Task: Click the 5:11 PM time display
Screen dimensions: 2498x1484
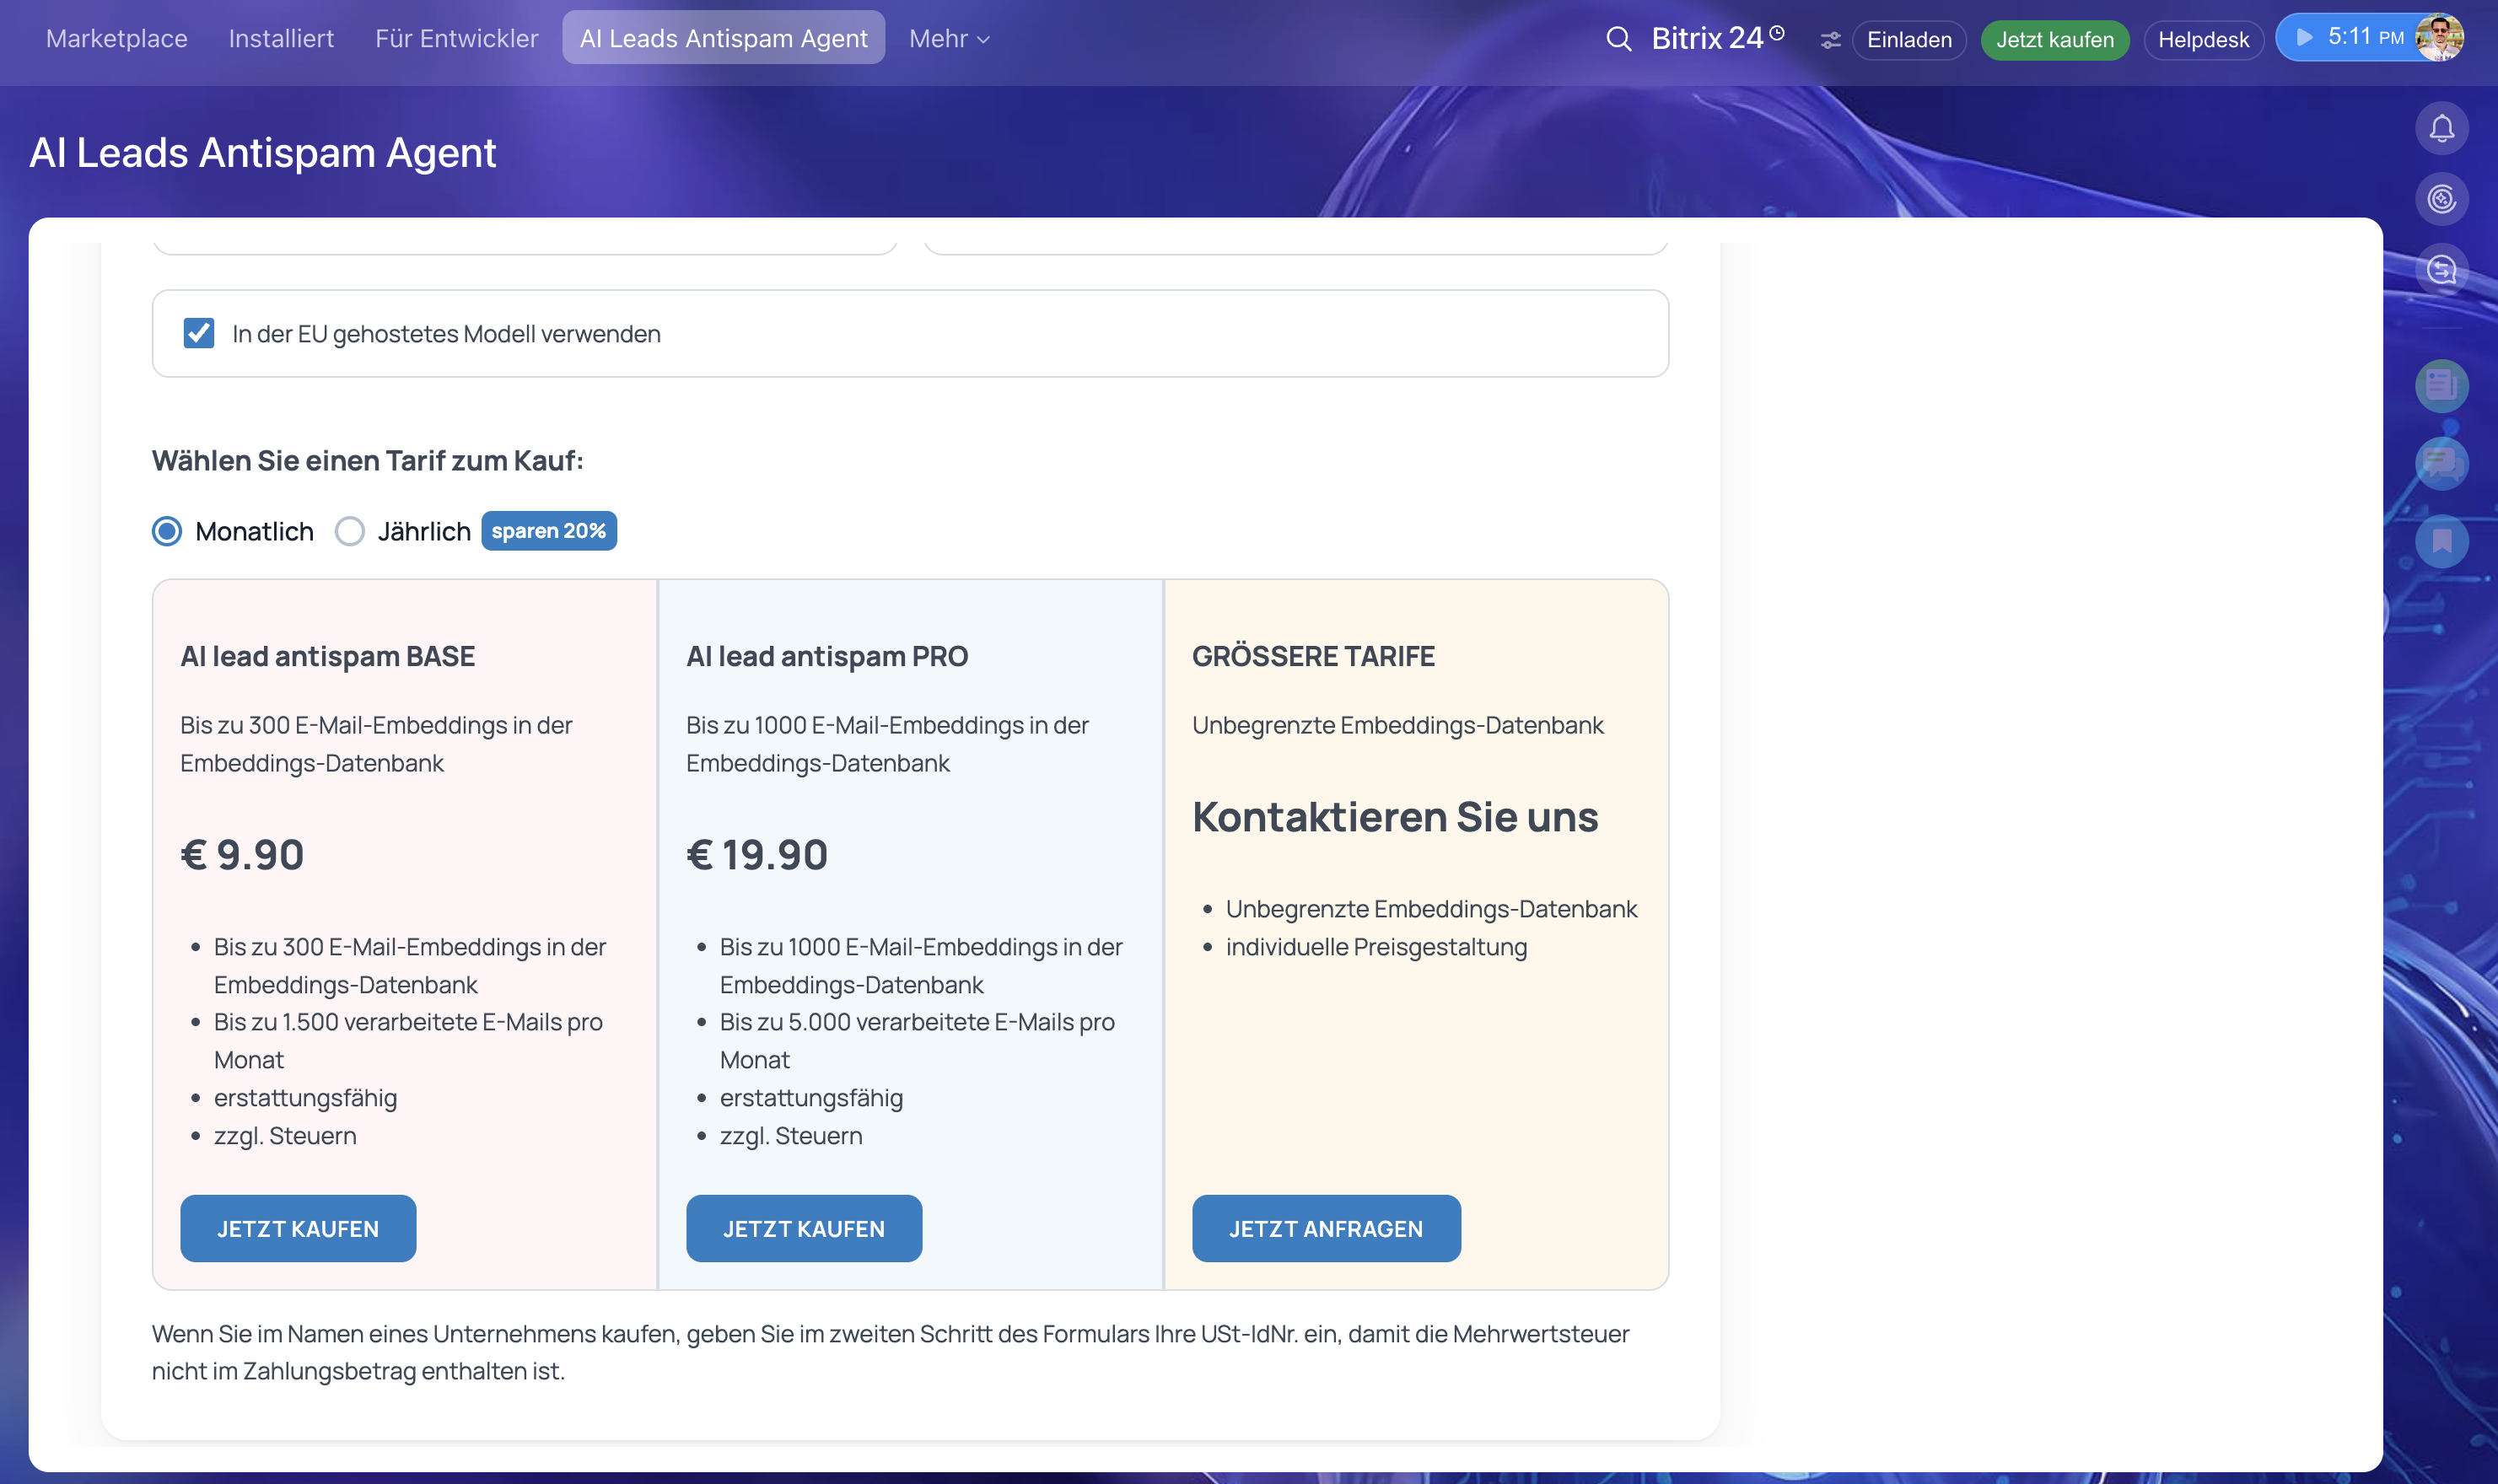Action: click(x=2366, y=37)
